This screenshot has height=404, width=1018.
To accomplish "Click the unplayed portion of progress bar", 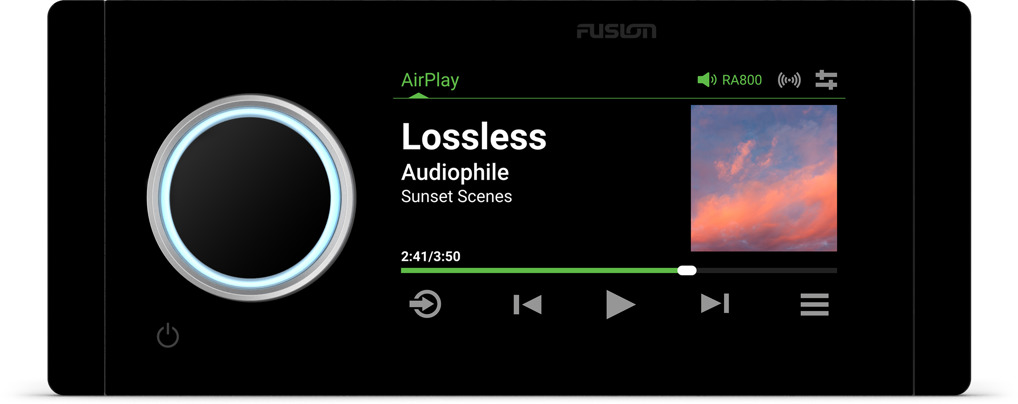I will [x=767, y=270].
